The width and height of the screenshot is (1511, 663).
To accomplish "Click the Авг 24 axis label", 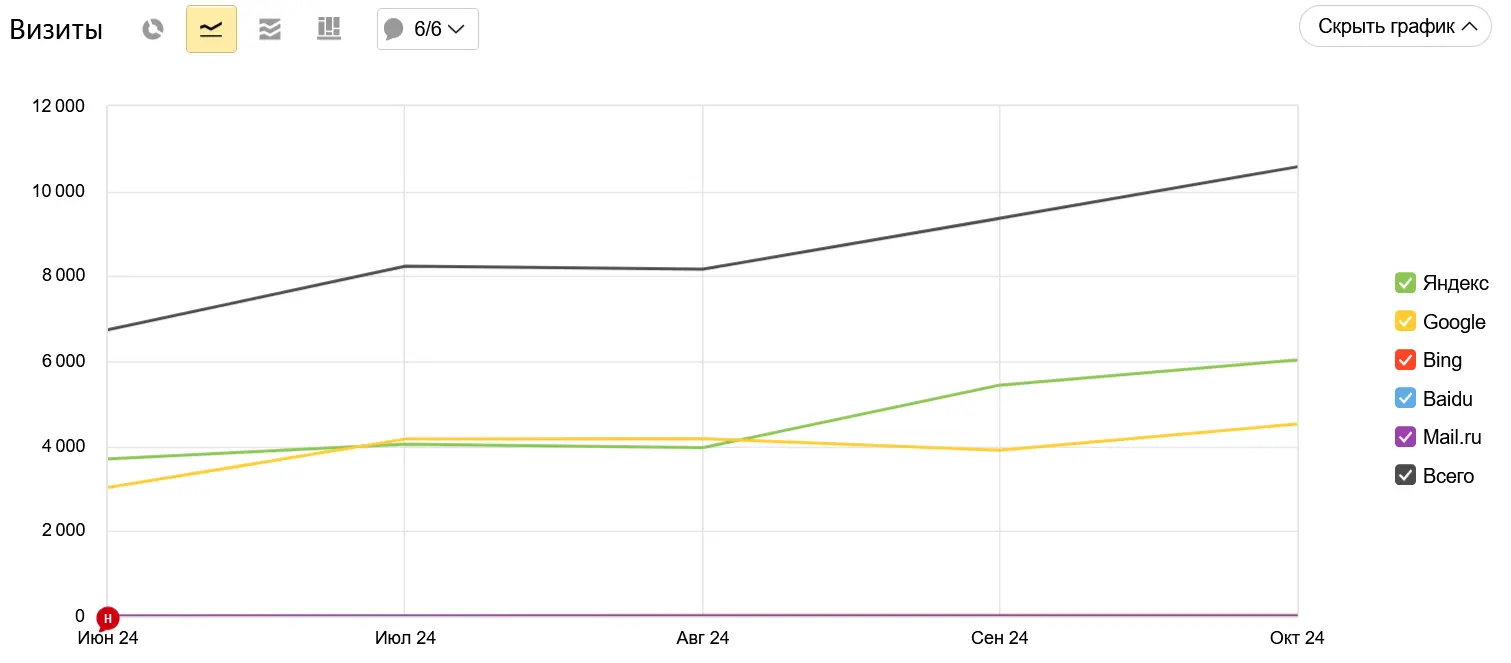I will click(x=702, y=638).
